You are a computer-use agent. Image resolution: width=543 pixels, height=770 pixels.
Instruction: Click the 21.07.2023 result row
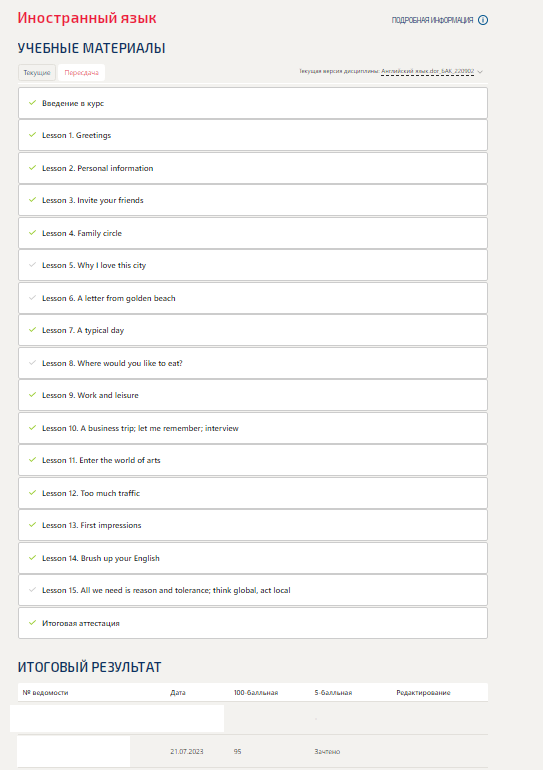point(253,751)
